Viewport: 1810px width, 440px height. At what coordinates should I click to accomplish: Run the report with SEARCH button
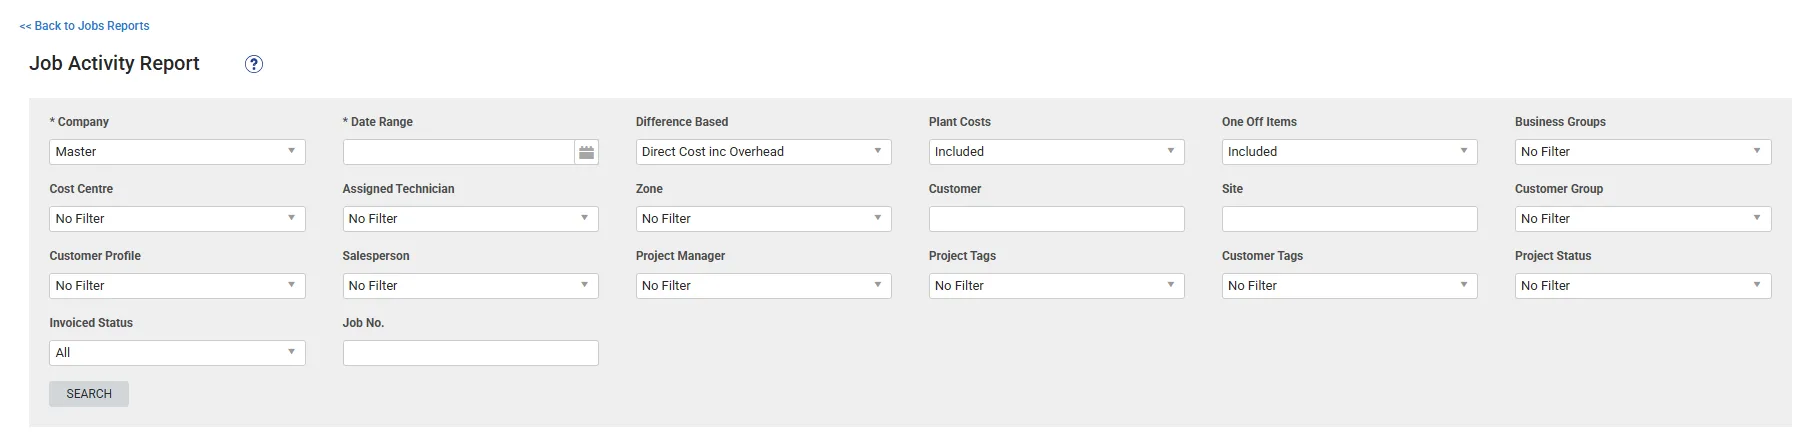(x=89, y=394)
